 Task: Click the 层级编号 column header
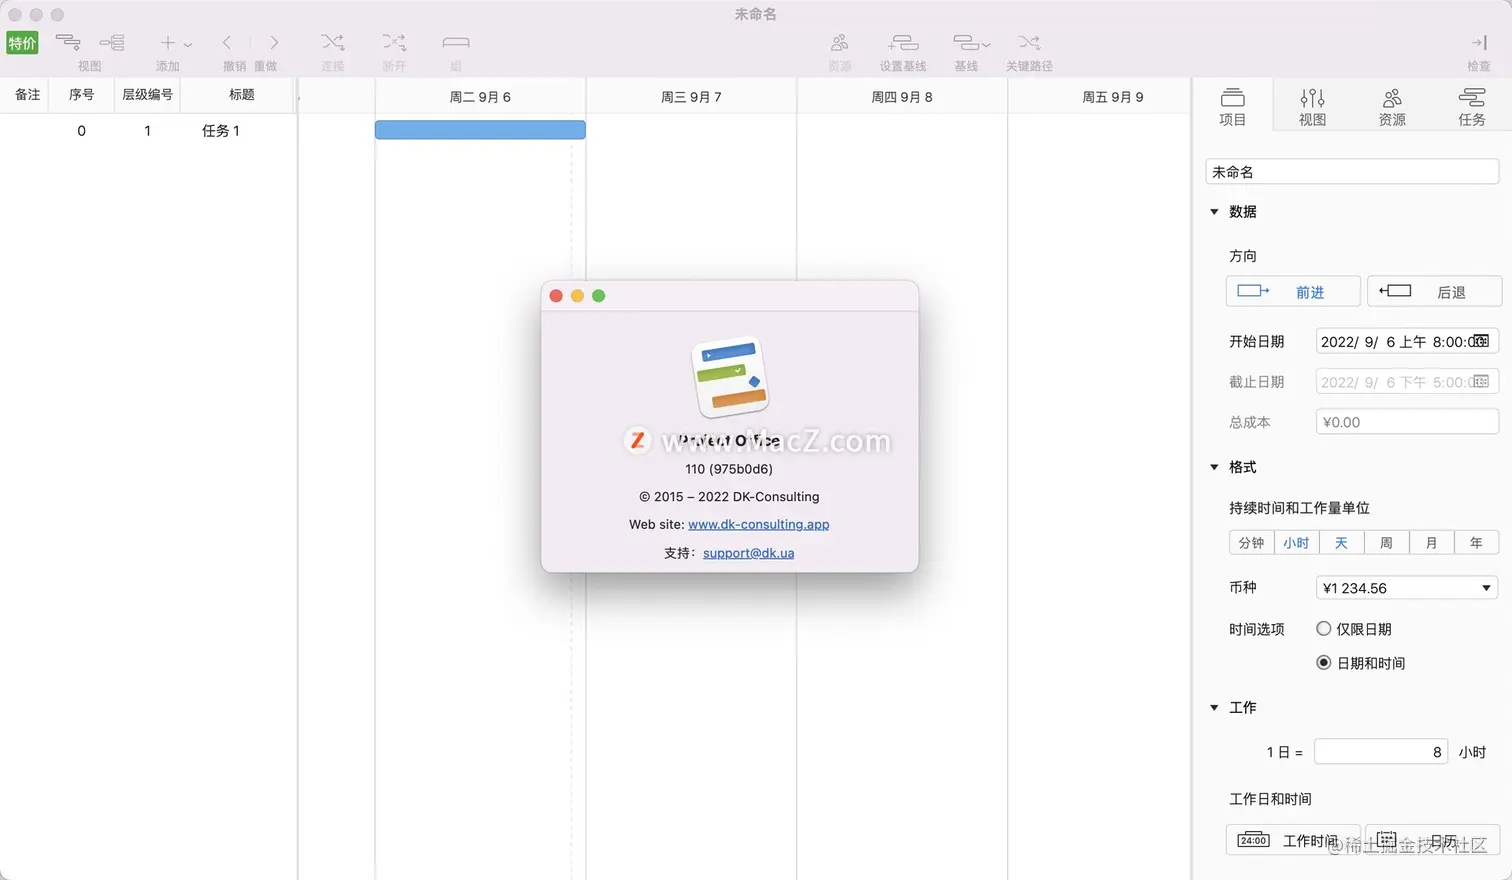(147, 95)
